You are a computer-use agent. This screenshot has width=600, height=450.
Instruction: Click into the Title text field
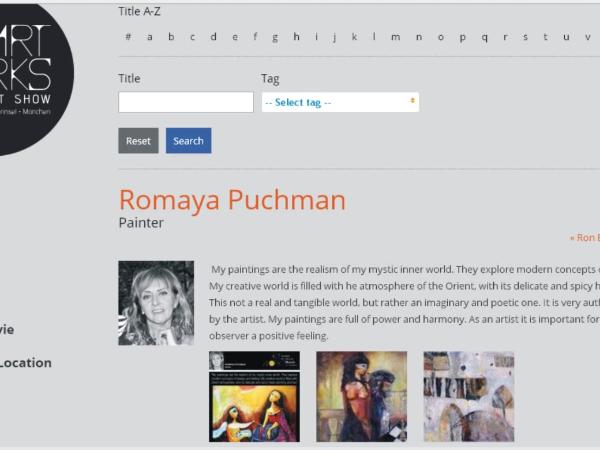186,102
